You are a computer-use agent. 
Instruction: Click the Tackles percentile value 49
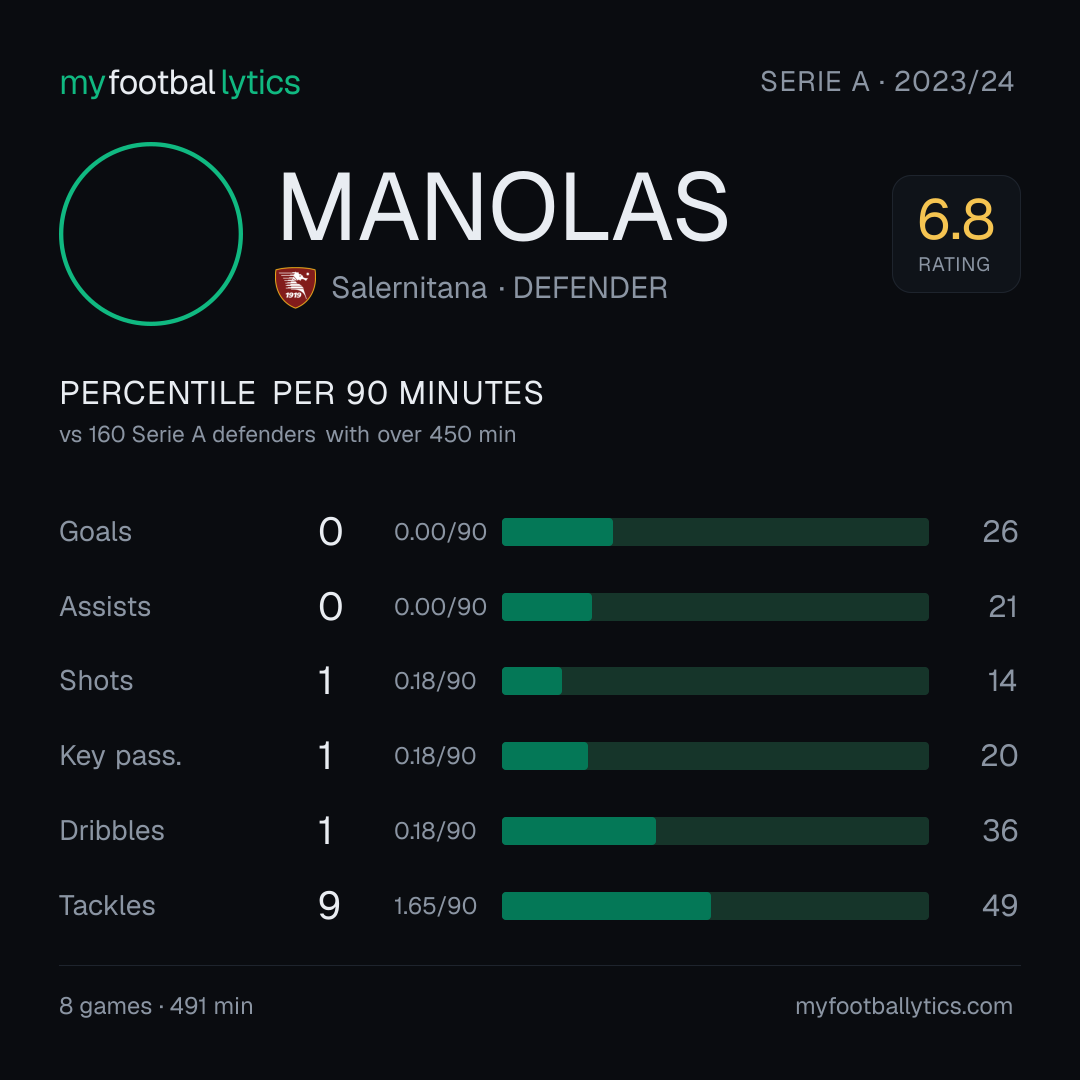pos(1000,906)
